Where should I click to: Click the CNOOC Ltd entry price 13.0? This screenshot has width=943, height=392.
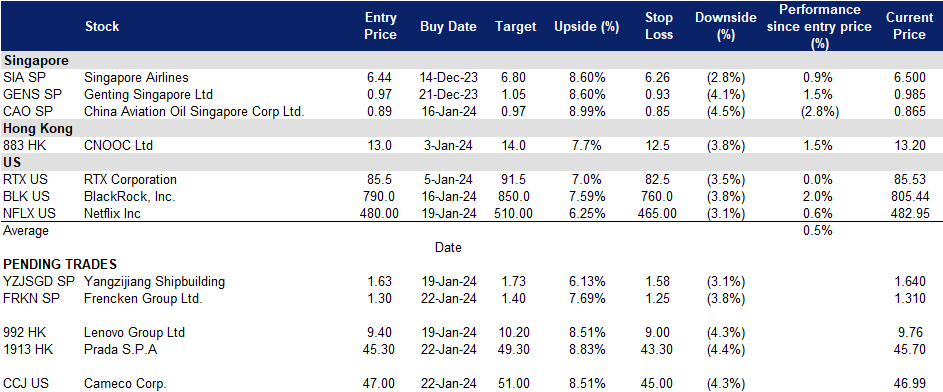click(381, 145)
